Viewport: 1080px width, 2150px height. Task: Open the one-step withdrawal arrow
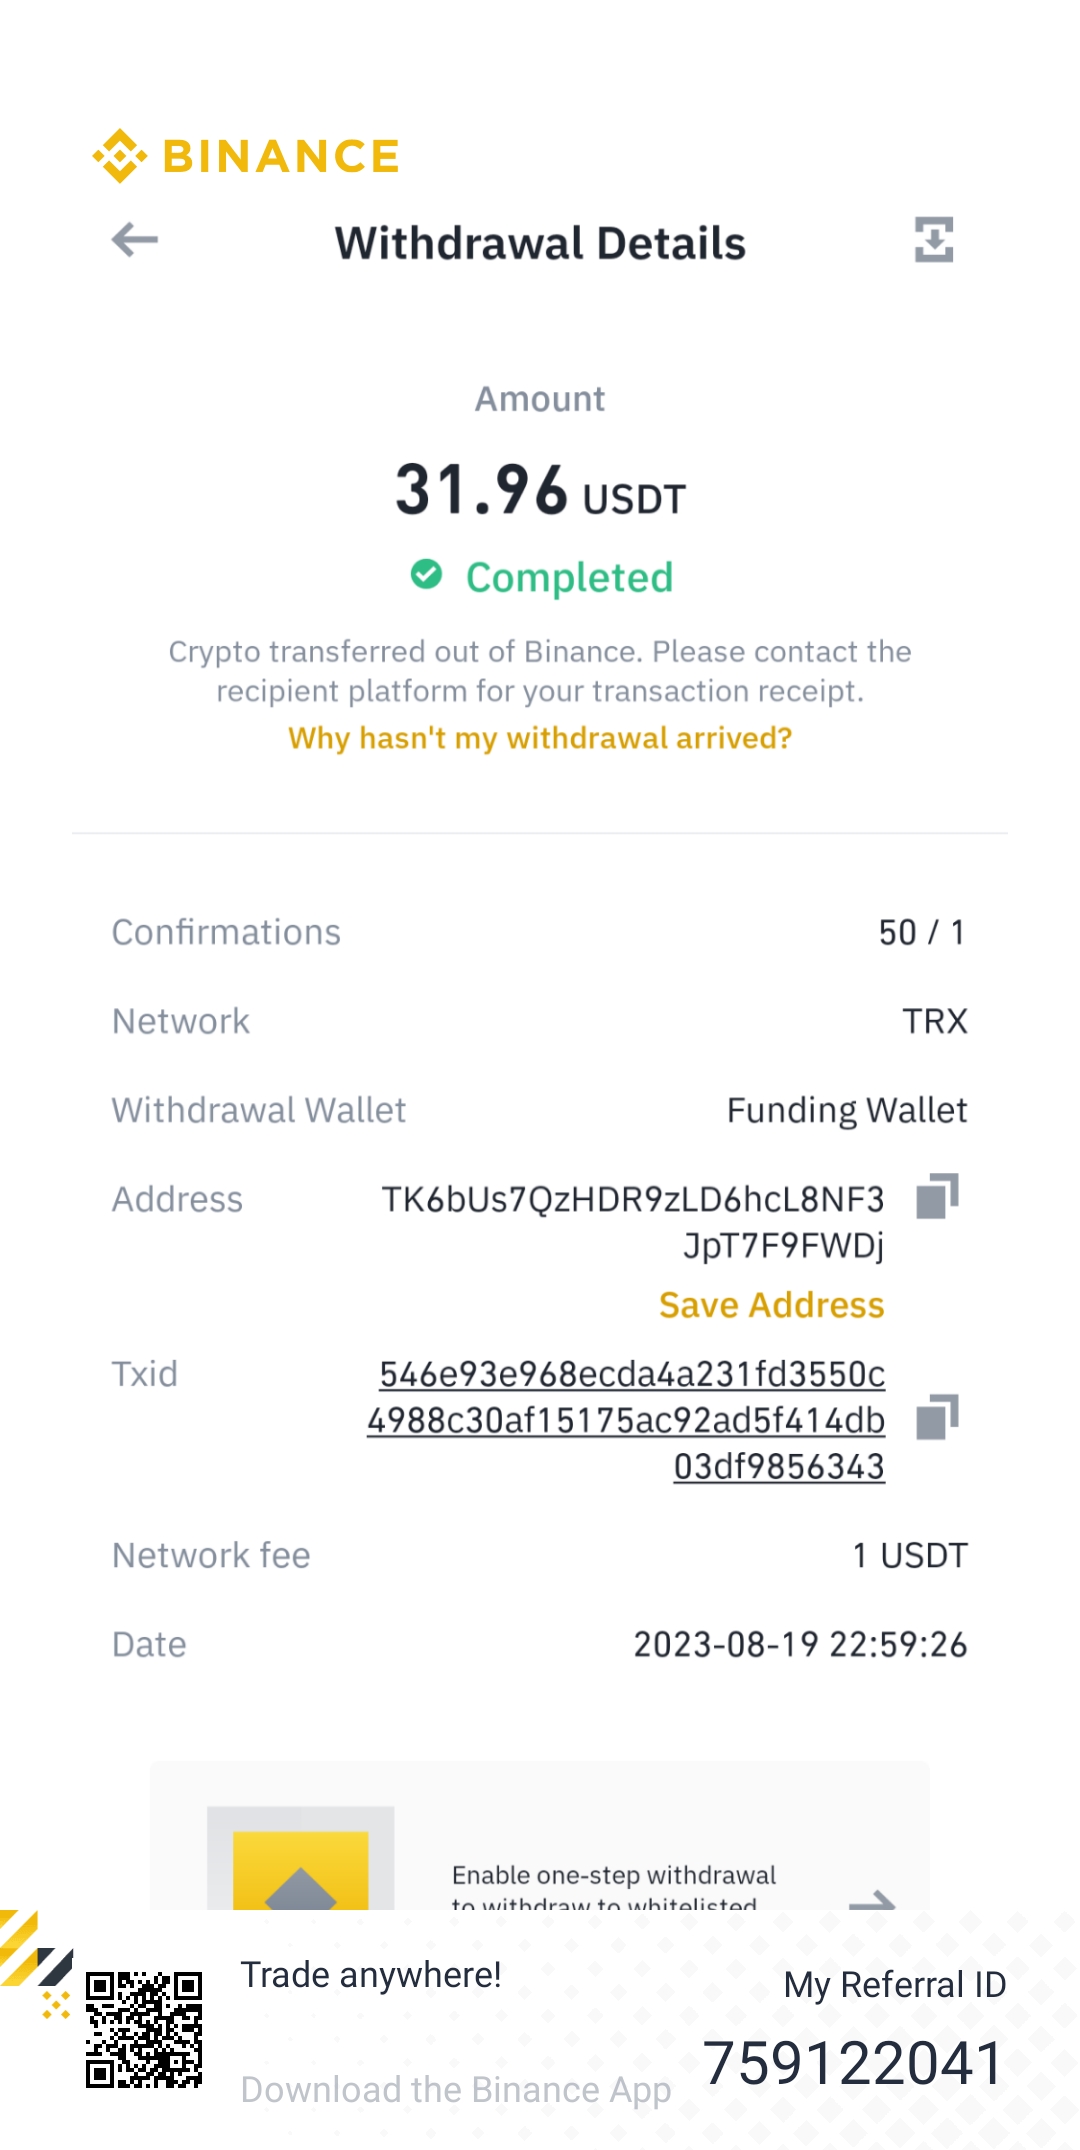tap(871, 1898)
